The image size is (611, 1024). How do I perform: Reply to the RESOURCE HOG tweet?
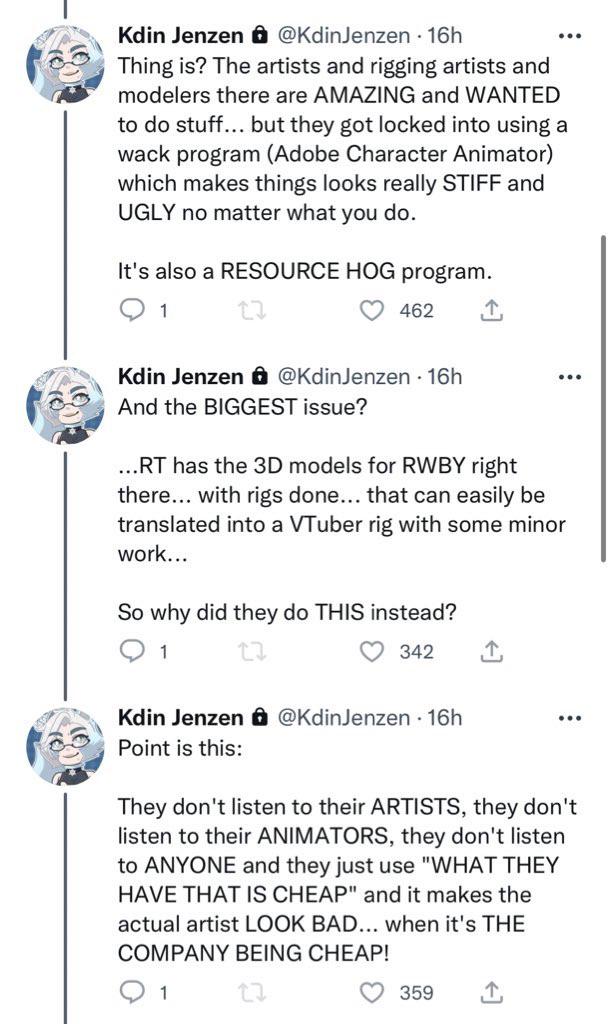(133, 311)
